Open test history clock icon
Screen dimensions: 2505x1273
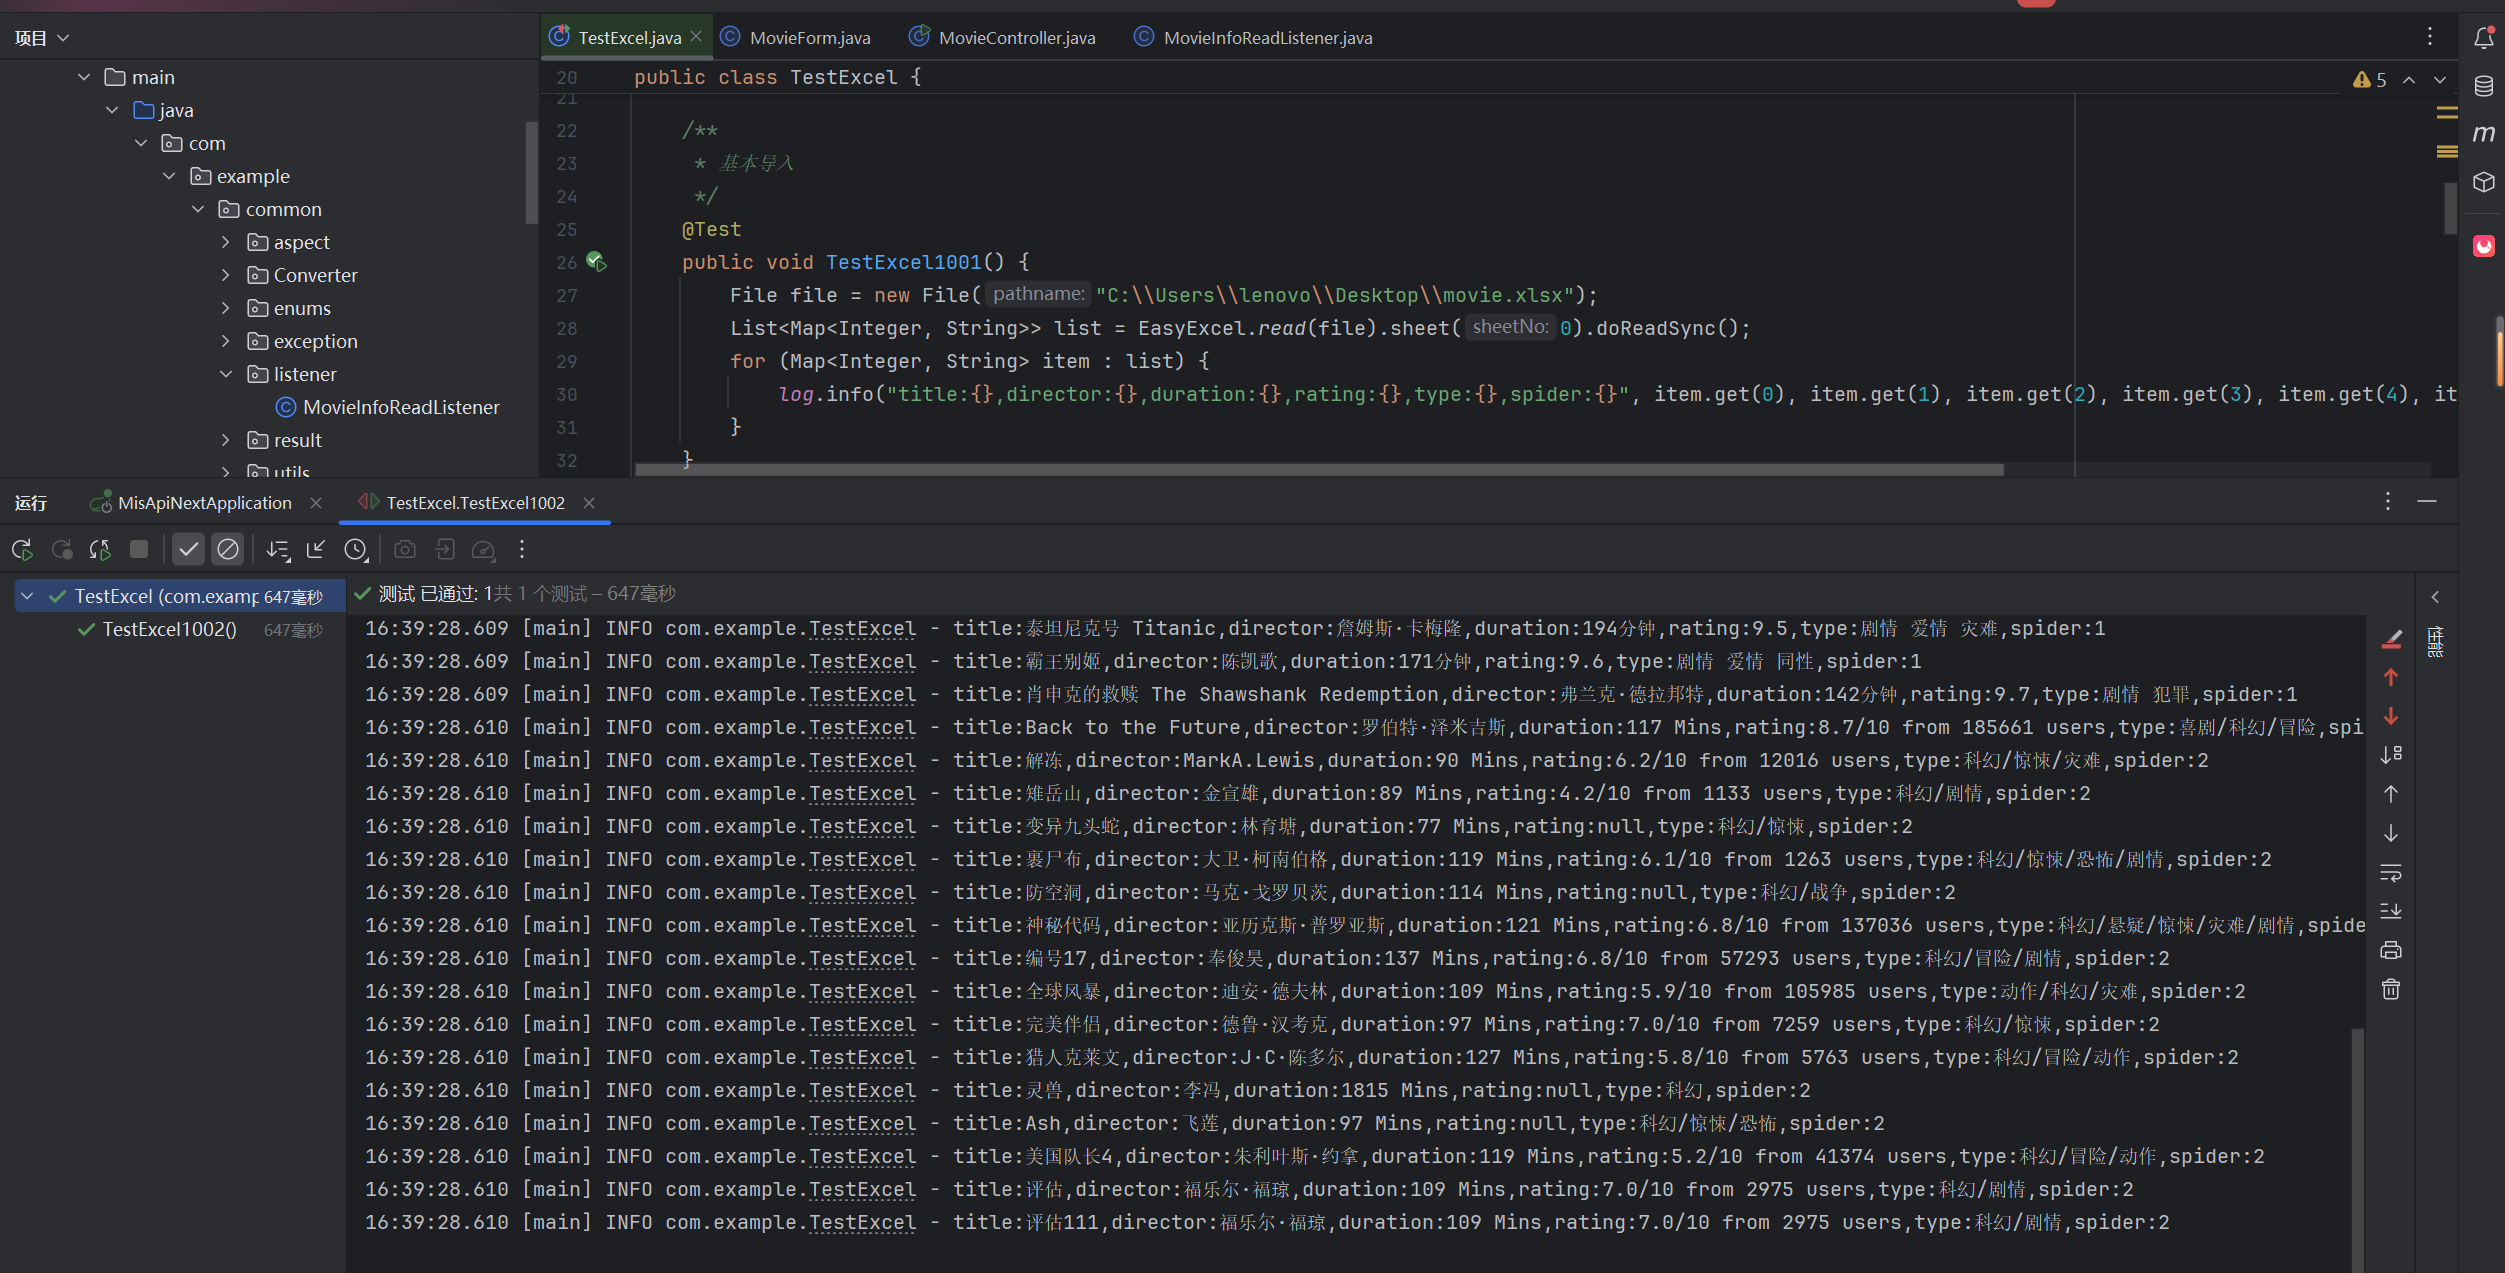click(x=355, y=549)
